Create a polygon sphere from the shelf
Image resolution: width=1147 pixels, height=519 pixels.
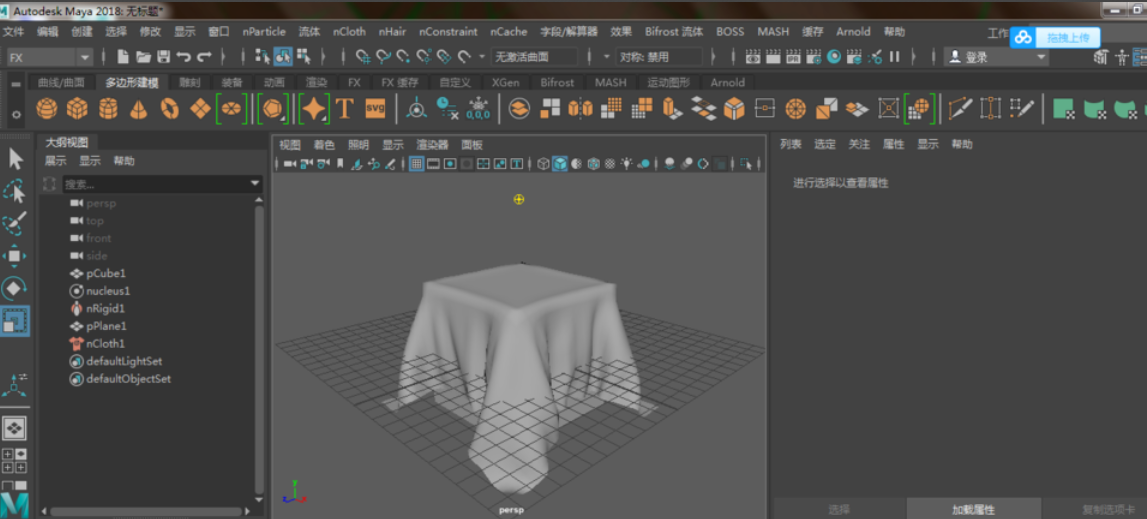click(47, 109)
